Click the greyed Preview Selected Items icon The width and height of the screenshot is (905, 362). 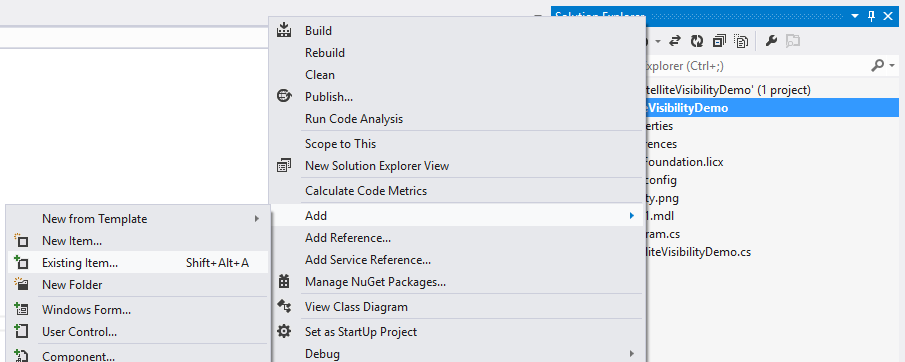tap(793, 41)
